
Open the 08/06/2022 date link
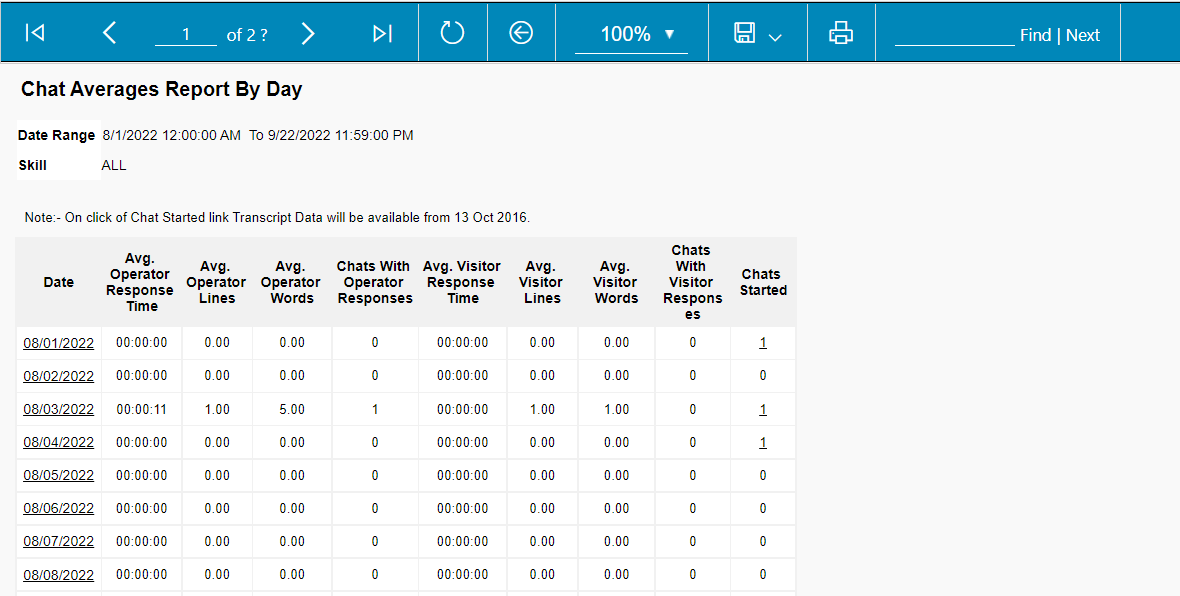(59, 508)
